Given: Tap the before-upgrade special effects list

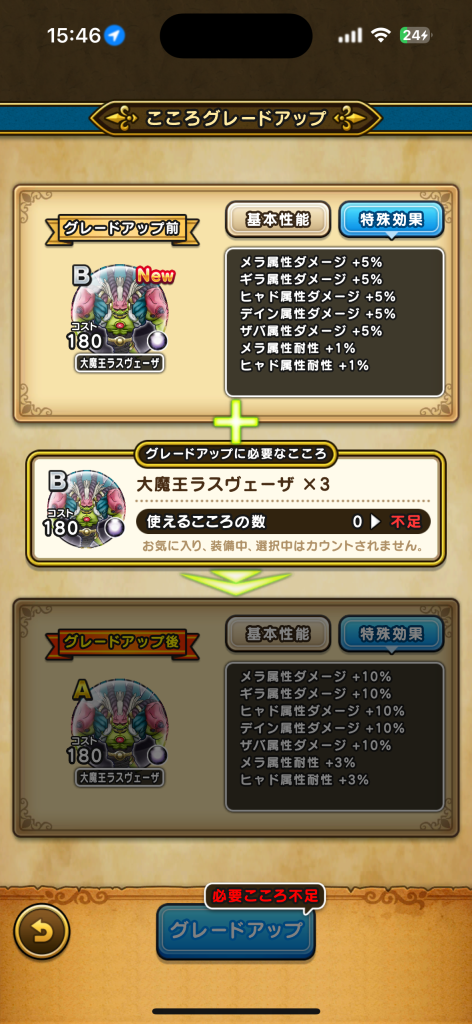Looking at the screenshot, I should coord(335,322).
